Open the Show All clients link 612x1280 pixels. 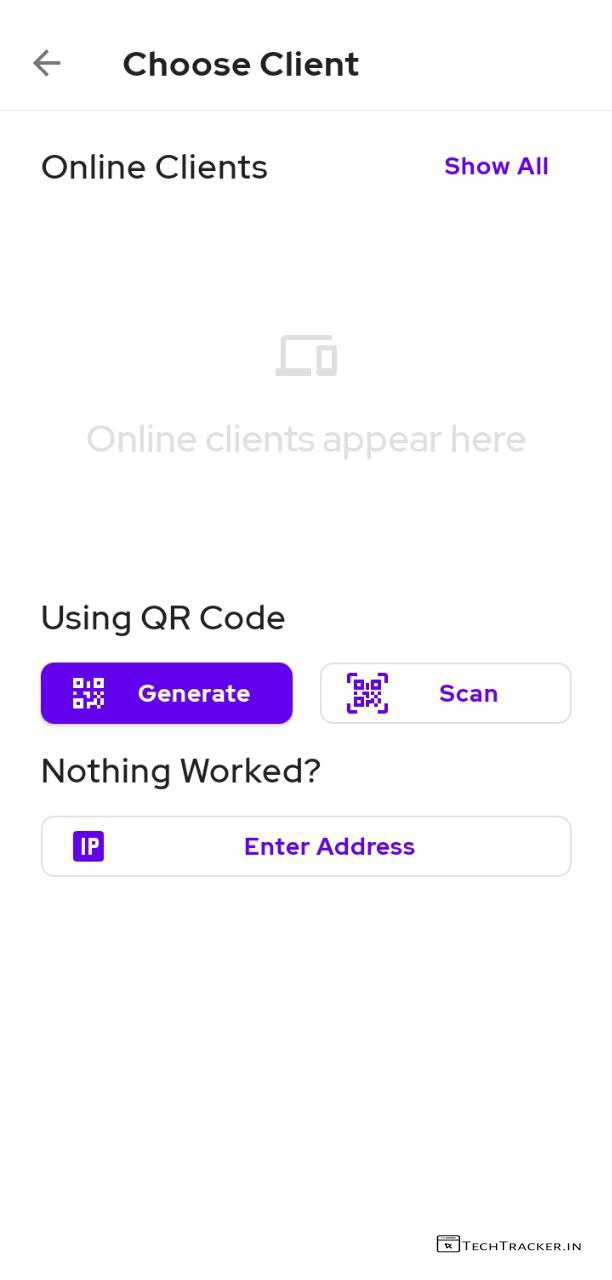click(496, 166)
